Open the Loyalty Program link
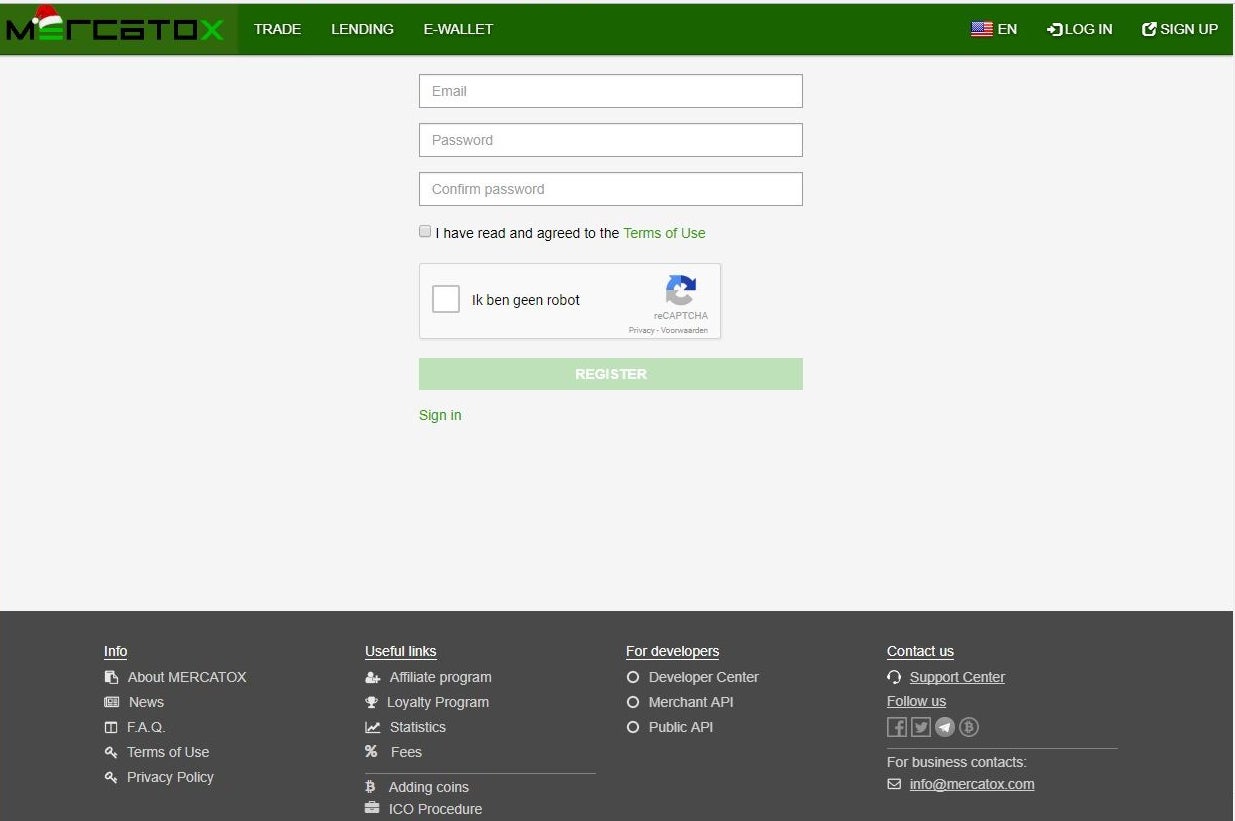 tap(438, 702)
